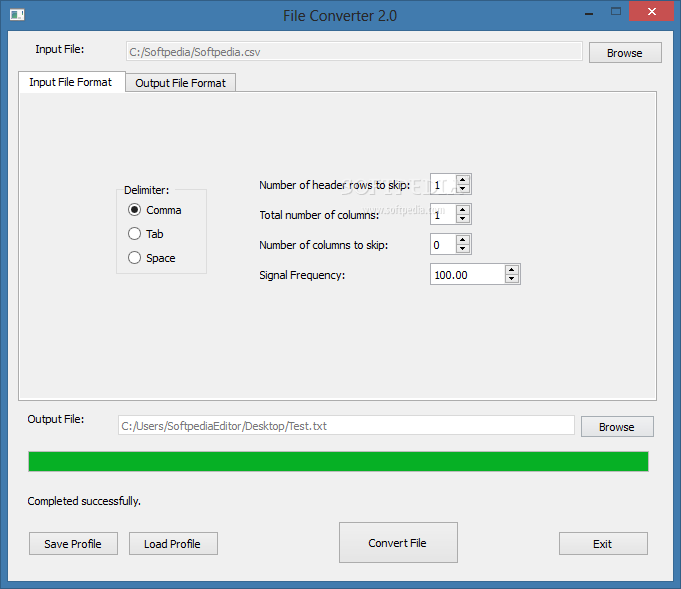The width and height of the screenshot is (681, 589).
Task: Decrease number of header rows to skip
Action: (x=463, y=188)
